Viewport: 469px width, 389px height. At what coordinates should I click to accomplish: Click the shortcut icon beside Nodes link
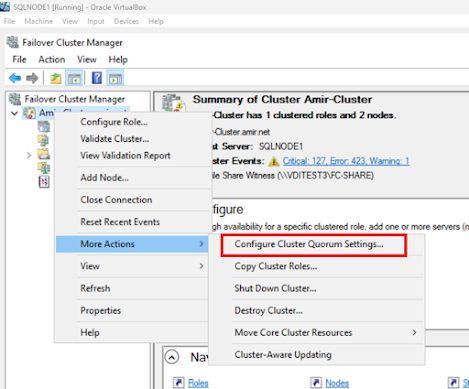316,383
